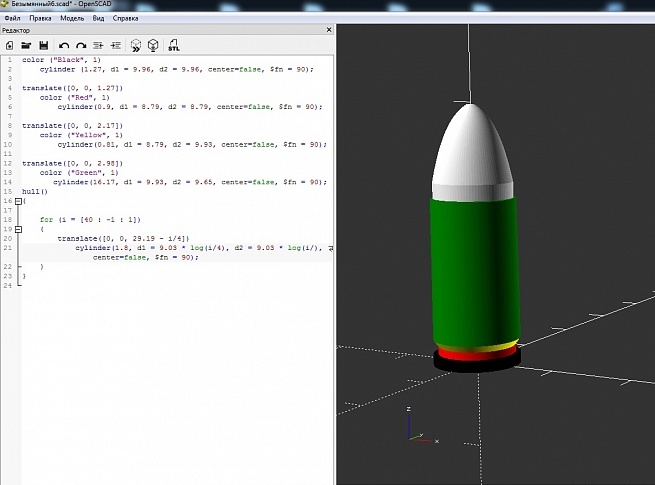Screen dimensions: 655x485
Task: Open the Правка menu
Action: click(x=41, y=18)
